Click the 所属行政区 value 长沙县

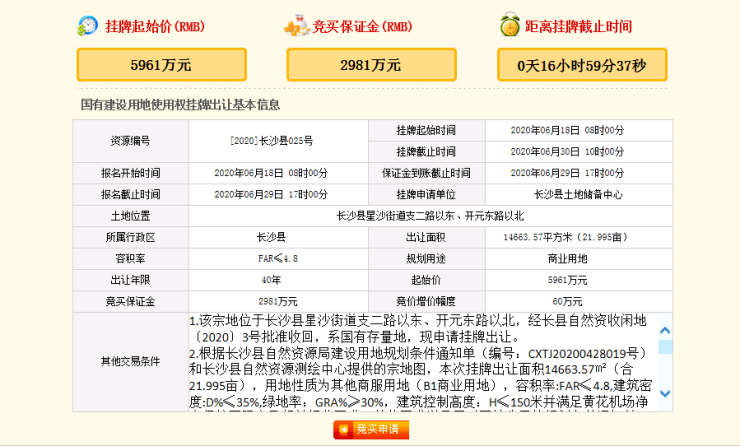271,237
